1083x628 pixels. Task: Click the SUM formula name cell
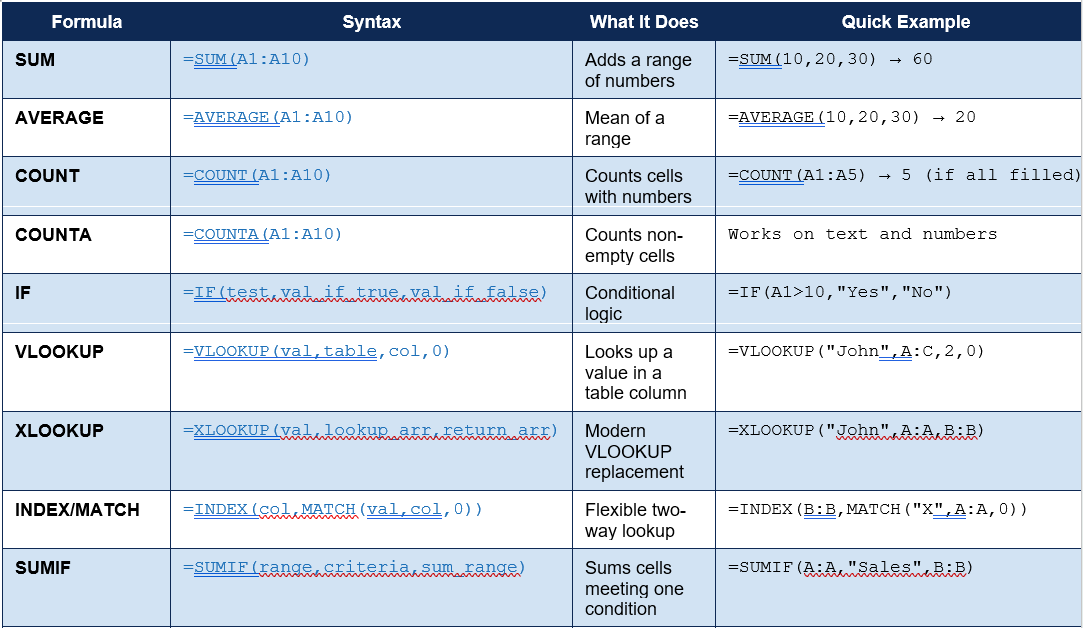pyautogui.click(x=86, y=69)
